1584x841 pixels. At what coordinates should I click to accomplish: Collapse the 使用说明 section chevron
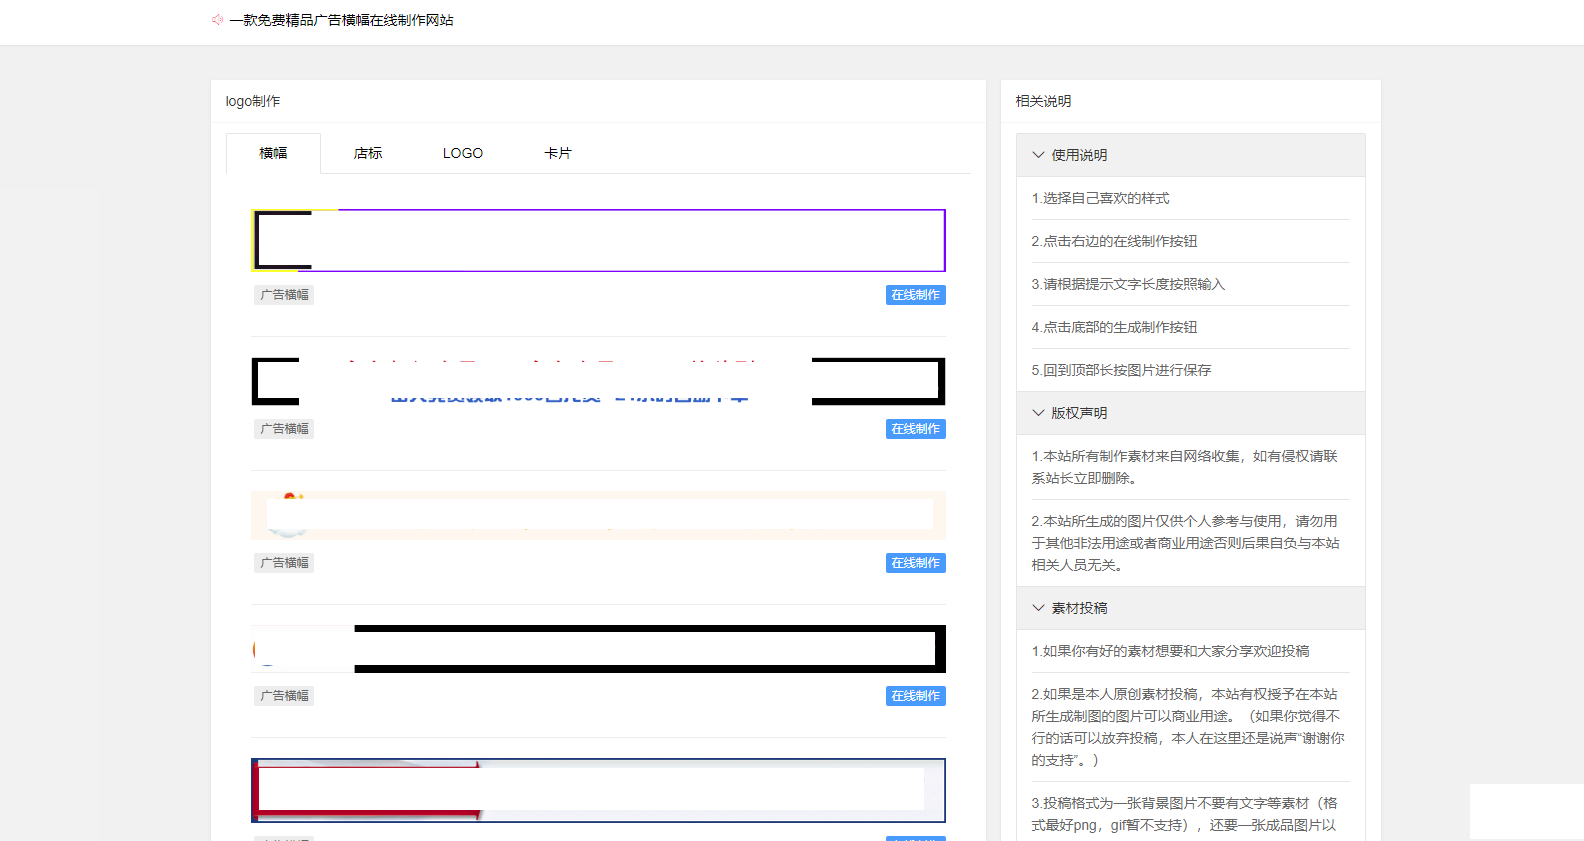[1038, 155]
